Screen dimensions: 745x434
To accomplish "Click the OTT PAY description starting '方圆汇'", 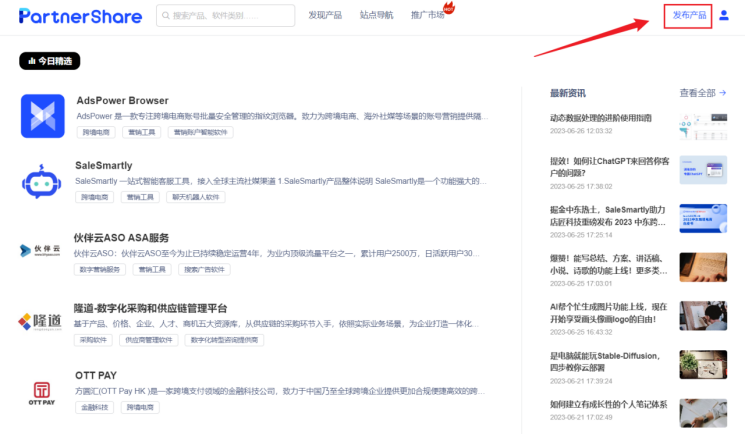I will 280,391.
